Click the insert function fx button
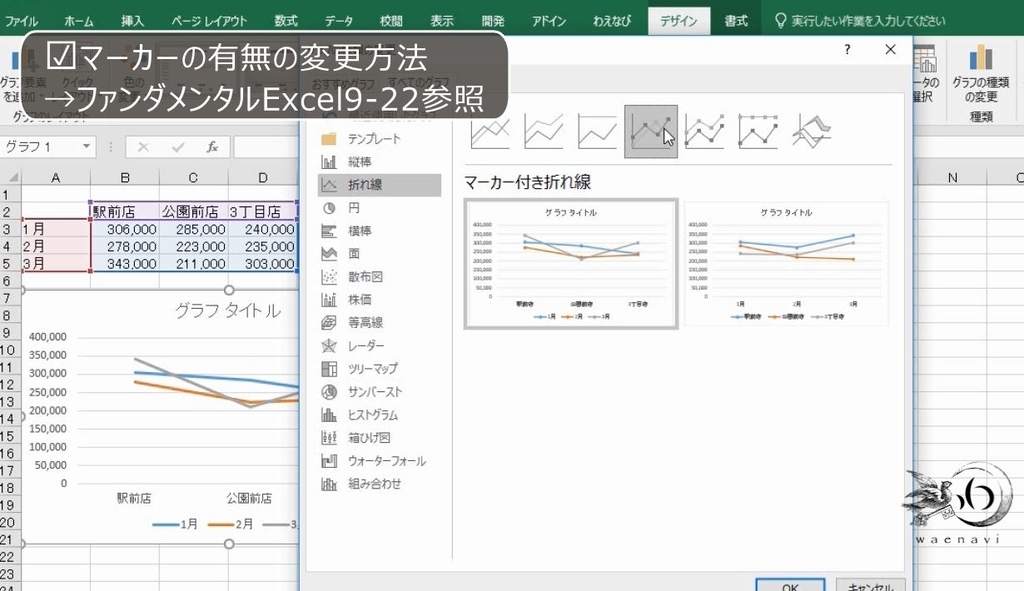 click(212, 147)
